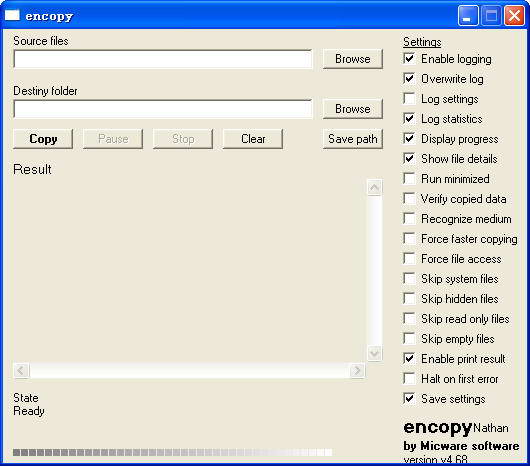Close the encopy window
The width and height of the screenshot is (530, 466).
coord(514,16)
